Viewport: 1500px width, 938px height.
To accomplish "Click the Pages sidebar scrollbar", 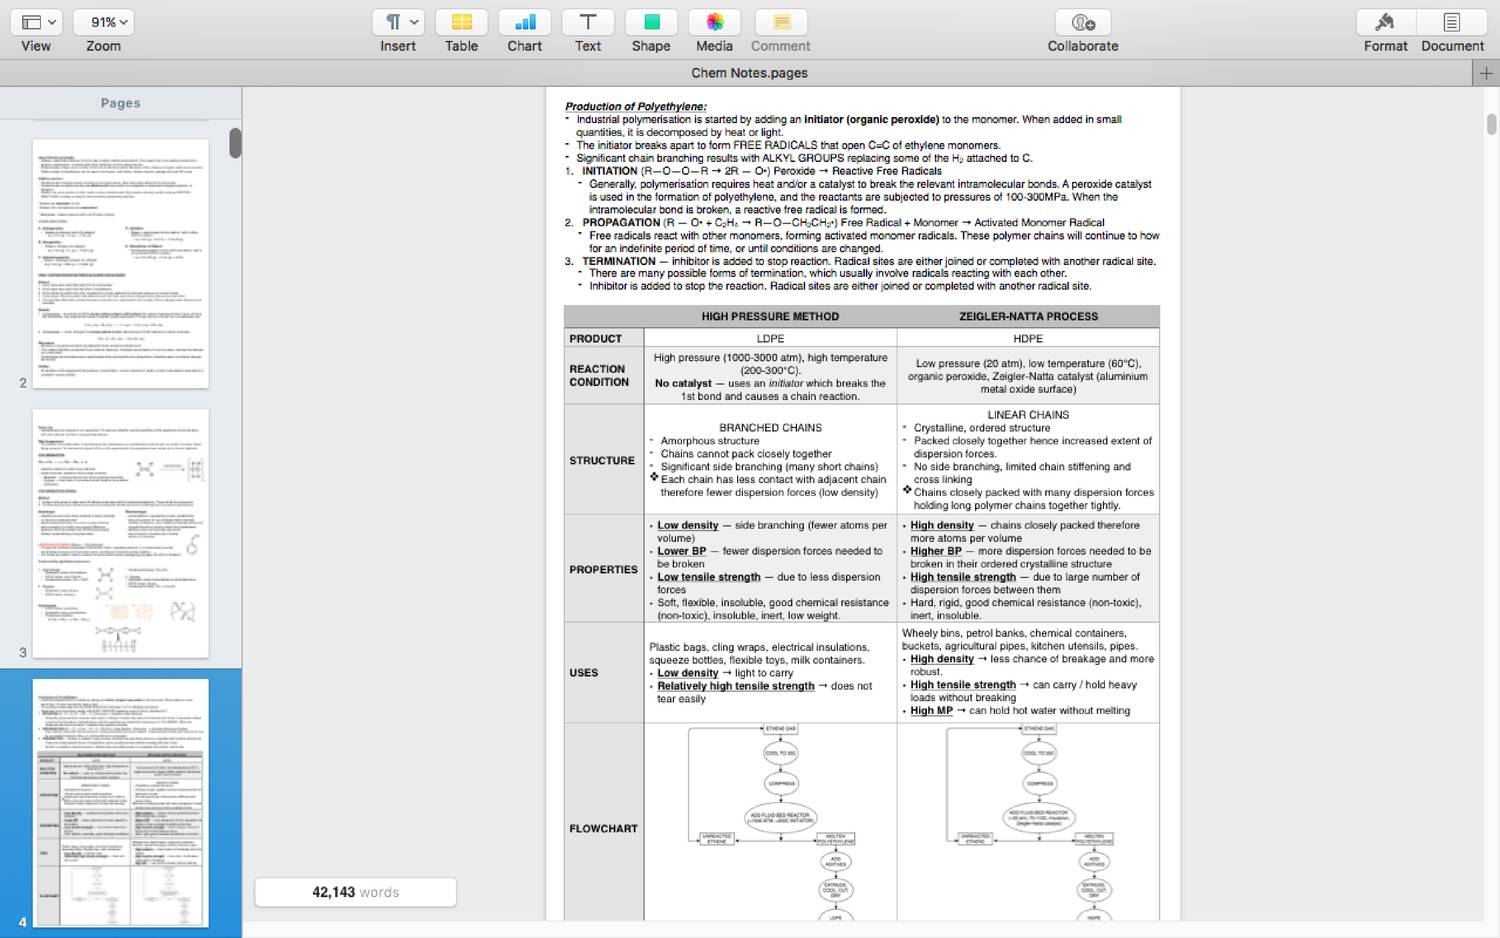I will click(x=236, y=145).
